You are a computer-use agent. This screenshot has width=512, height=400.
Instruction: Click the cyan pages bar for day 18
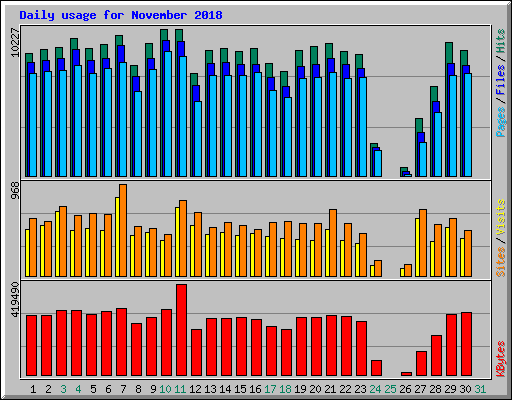288,137
